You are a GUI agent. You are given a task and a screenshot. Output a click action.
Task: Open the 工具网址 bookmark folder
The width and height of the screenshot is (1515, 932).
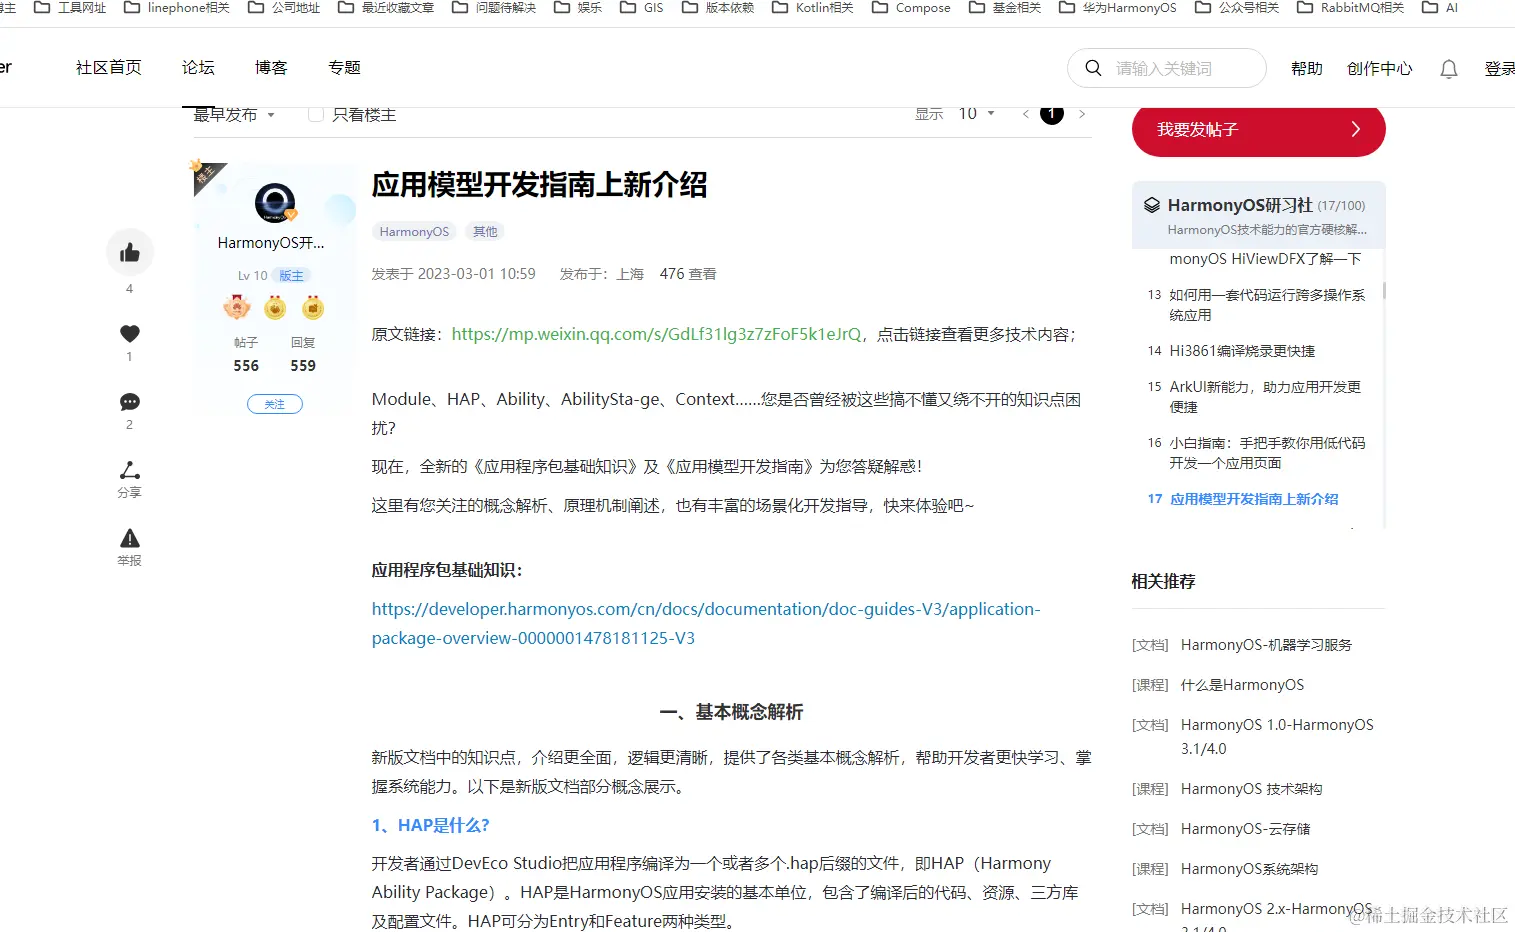coord(70,7)
